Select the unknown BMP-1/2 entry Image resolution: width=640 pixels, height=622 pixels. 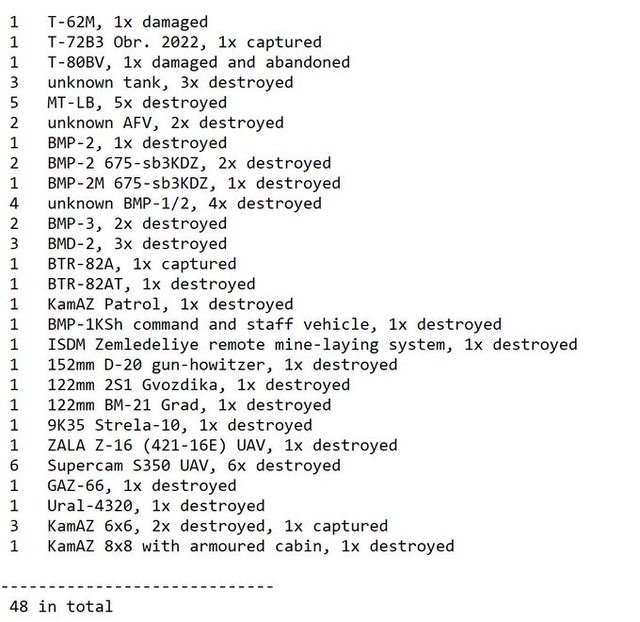(184, 203)
